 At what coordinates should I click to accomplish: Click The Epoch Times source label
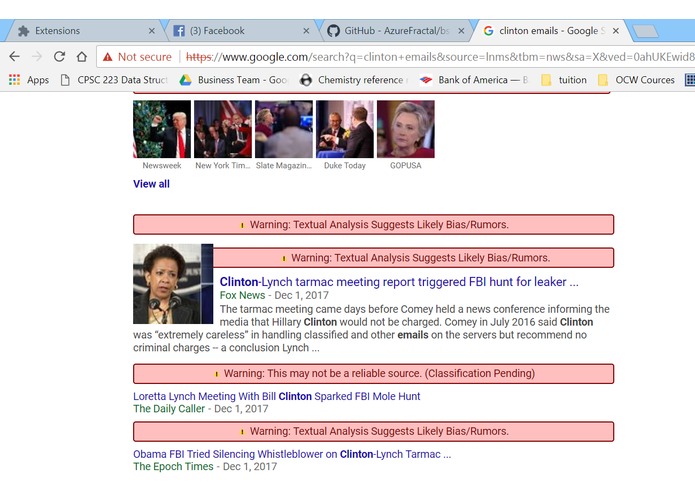click(173, 467)
